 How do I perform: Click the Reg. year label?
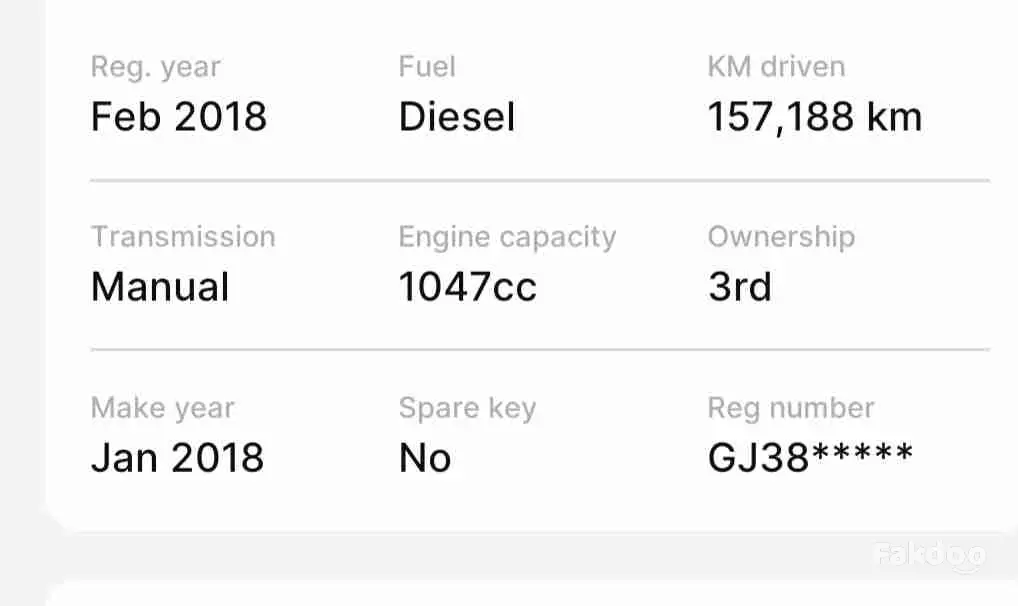point(156,68)
